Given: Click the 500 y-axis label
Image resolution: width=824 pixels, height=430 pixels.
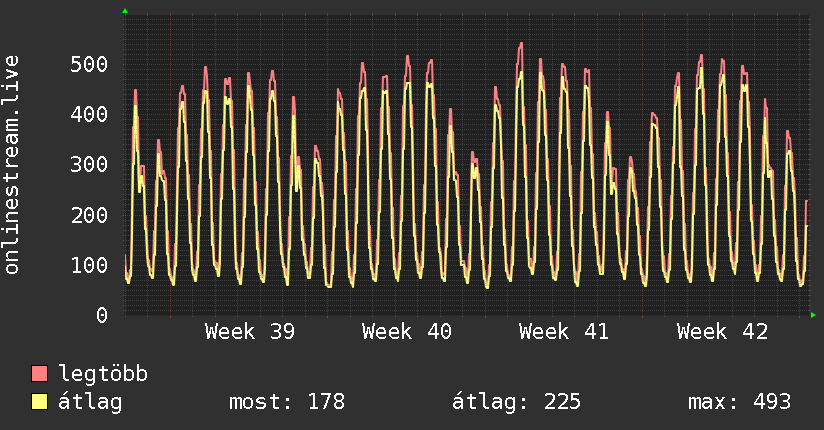Looking at the screenshot, I should [x=89, y=64].
